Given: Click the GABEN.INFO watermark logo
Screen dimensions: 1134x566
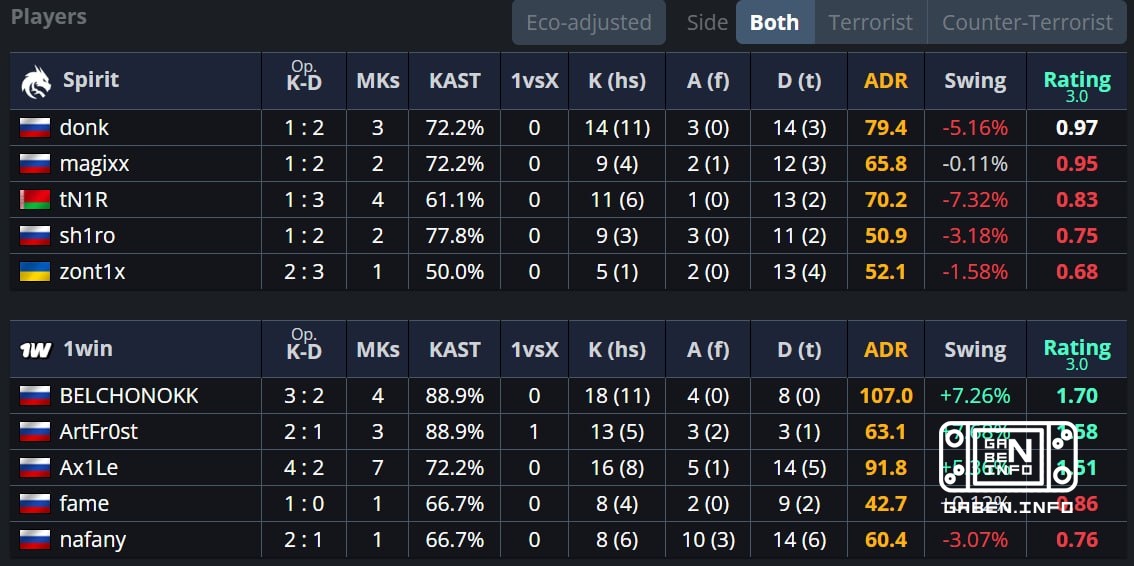Looking at the screenshot, I should click(1007, 468).
